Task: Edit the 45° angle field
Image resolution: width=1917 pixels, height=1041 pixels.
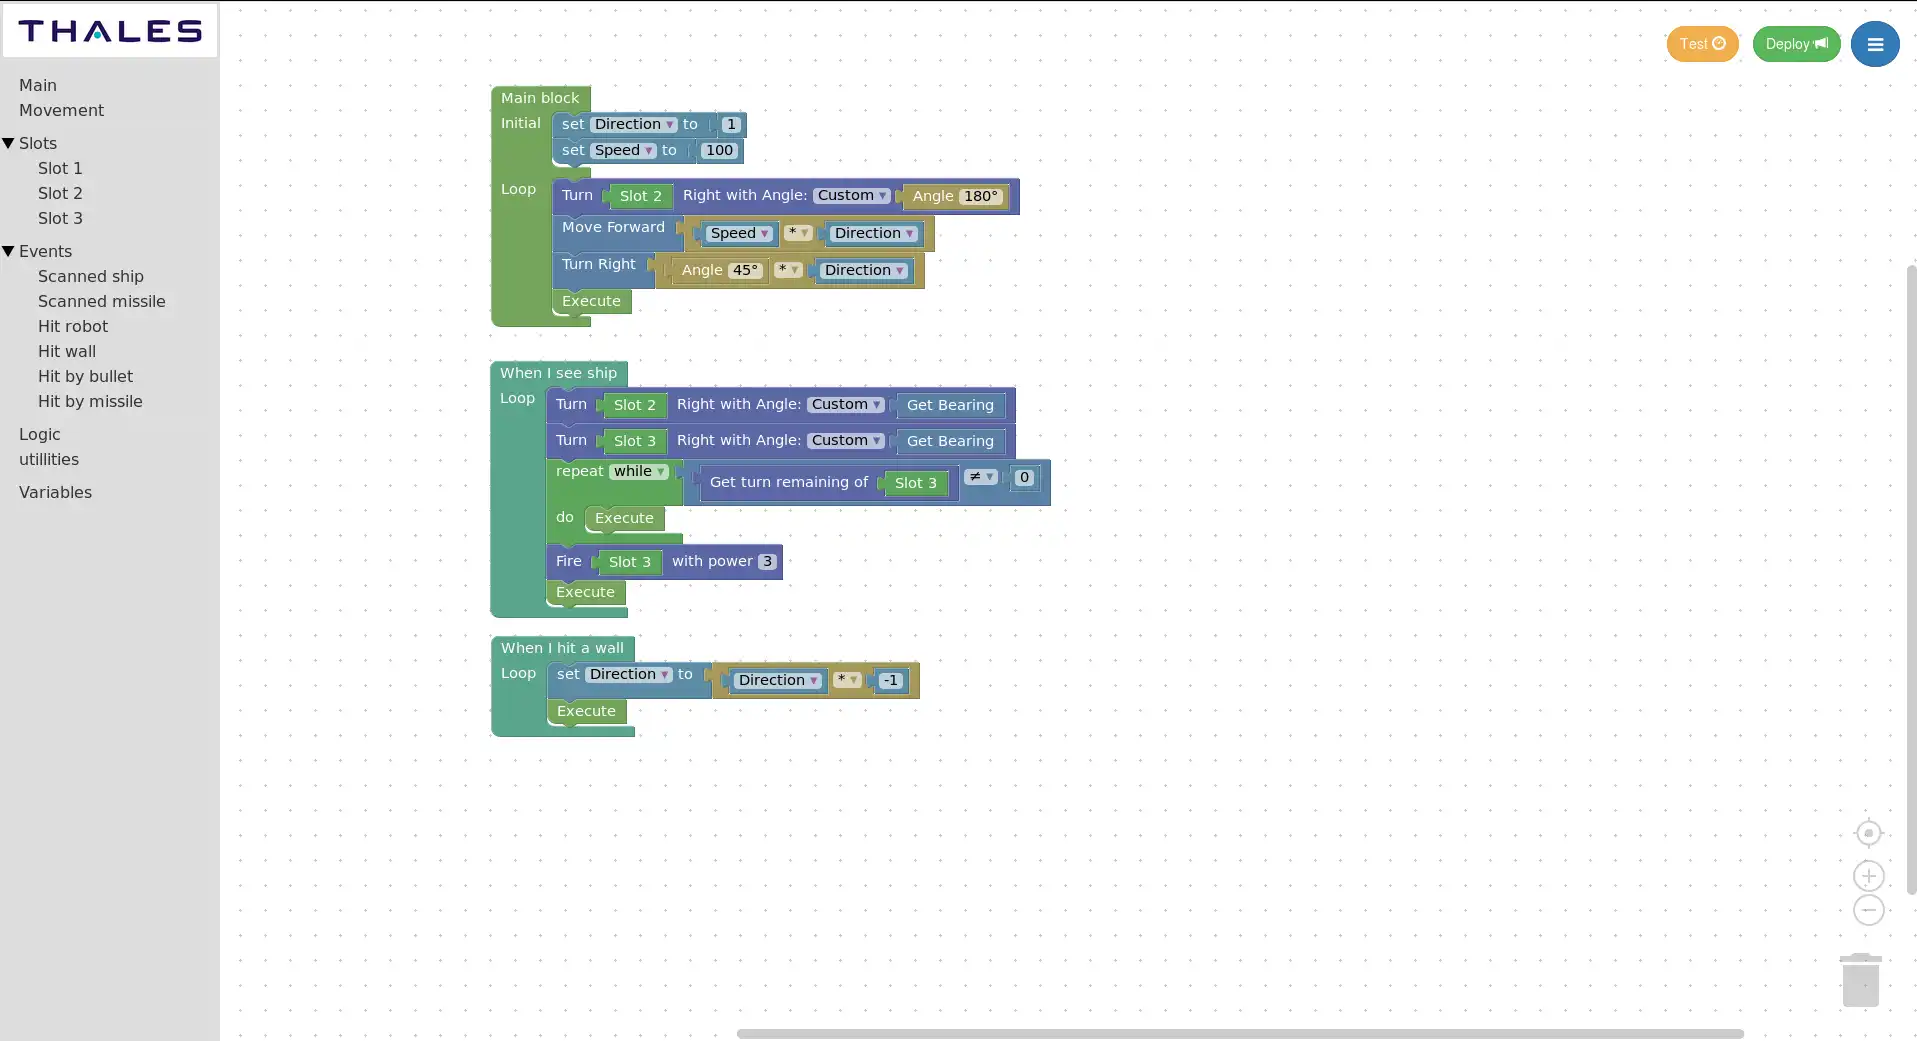Action: coord(745,270)
